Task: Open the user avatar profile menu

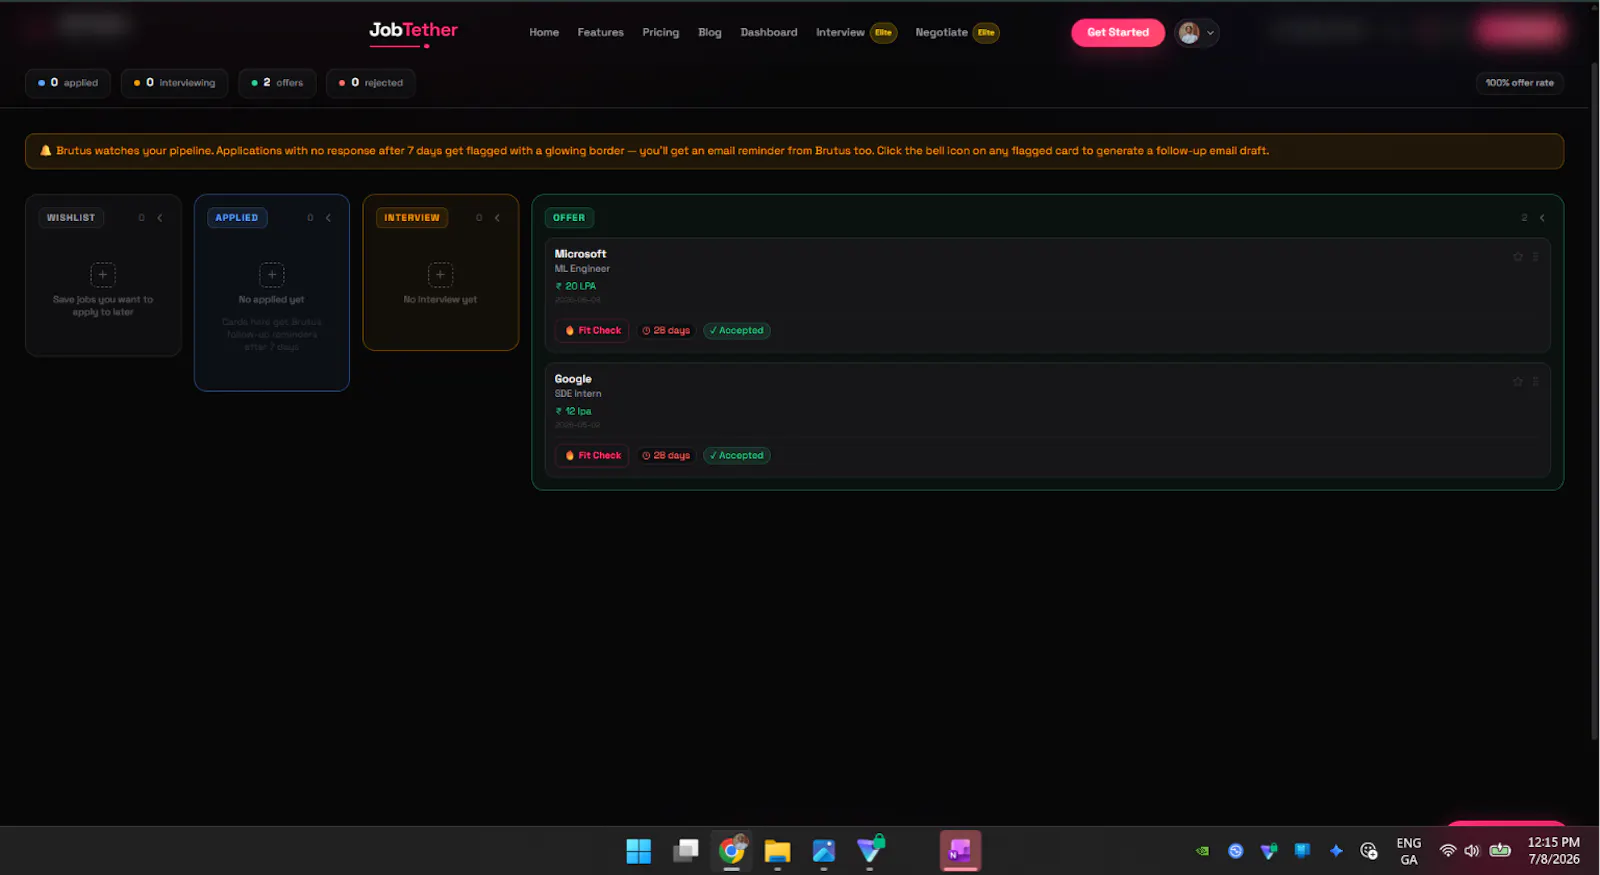Action: pos(1196,33)
